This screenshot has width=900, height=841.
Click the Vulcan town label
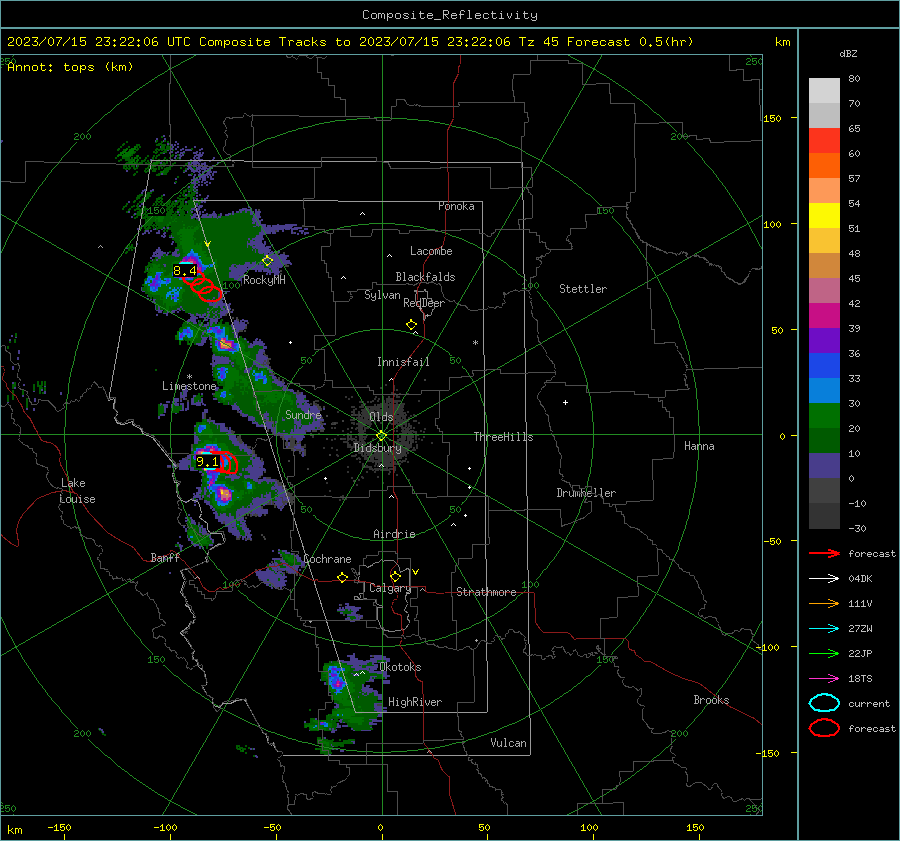pyautogui.click(x=508, y=743)
